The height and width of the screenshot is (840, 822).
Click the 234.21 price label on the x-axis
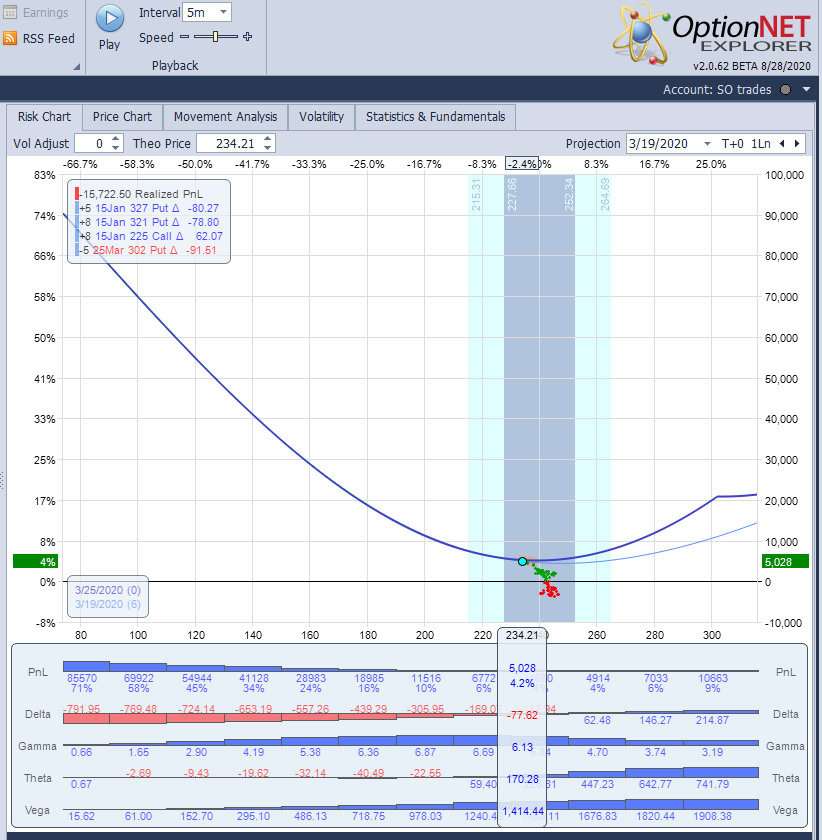pos(522,635)
